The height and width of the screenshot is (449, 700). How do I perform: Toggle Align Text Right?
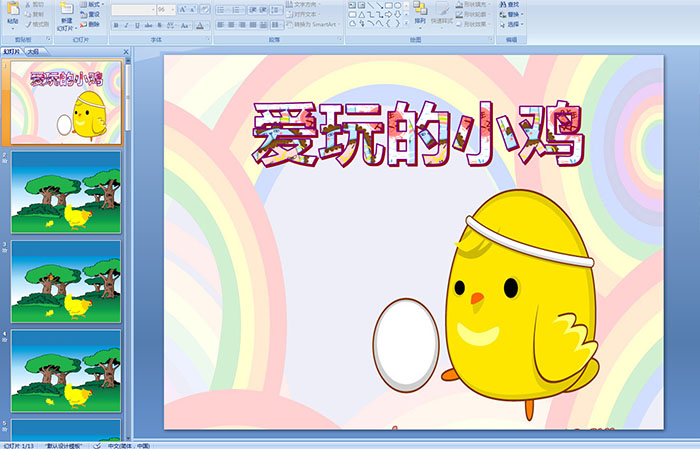(x=242, y=25)
